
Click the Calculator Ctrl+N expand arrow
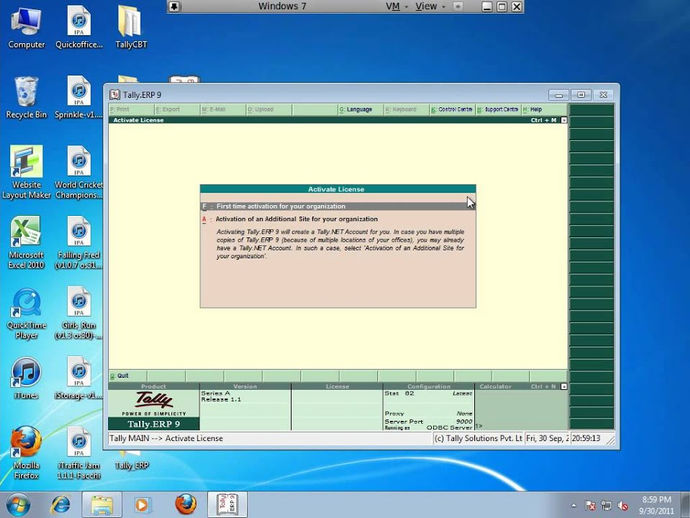[564, 386]
